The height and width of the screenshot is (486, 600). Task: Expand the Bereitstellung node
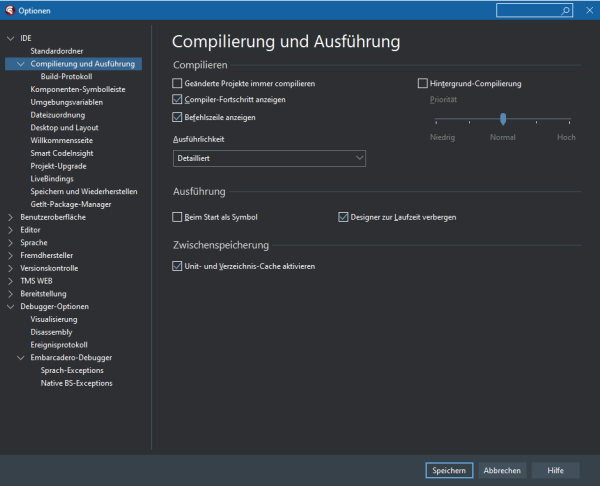click(x=11, y=294)
